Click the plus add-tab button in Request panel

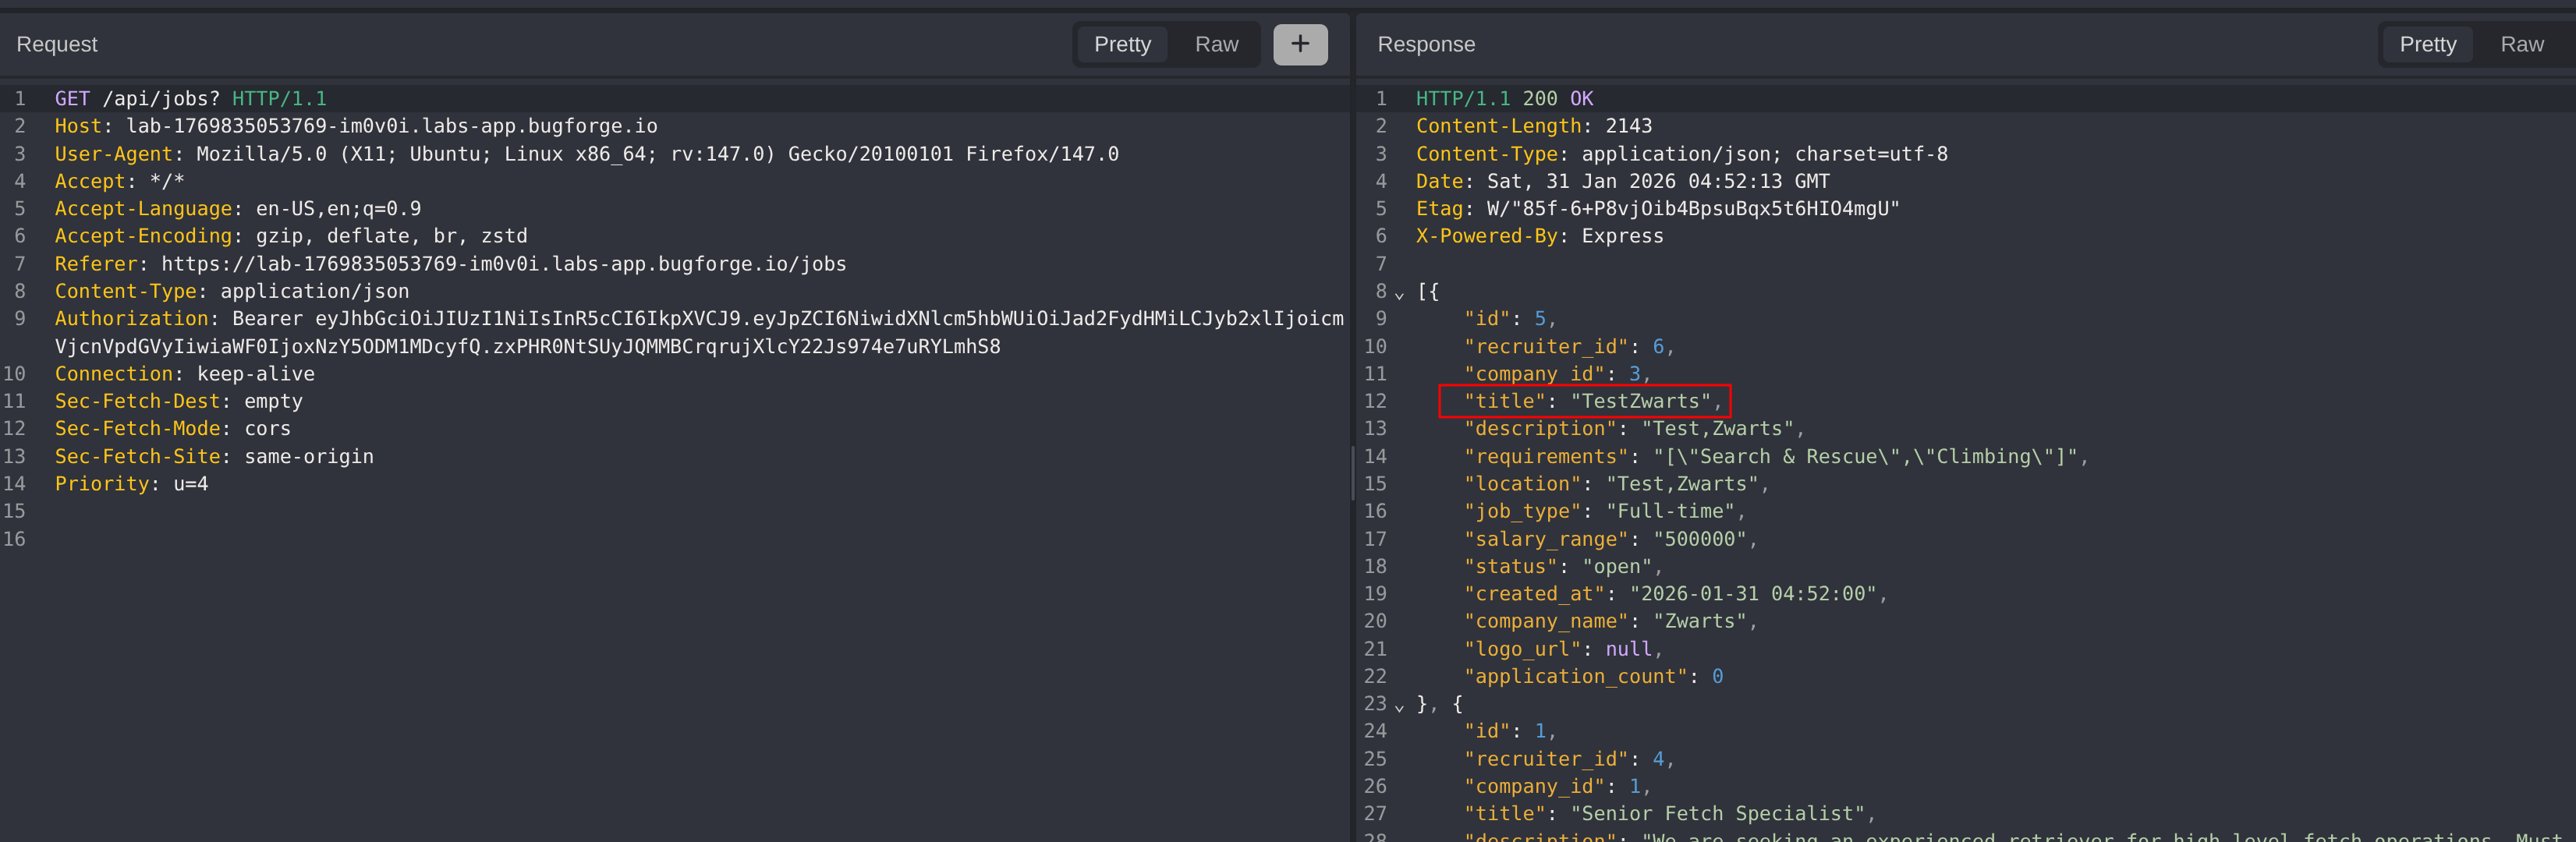pyautogui.click(x=1299, y=44)
